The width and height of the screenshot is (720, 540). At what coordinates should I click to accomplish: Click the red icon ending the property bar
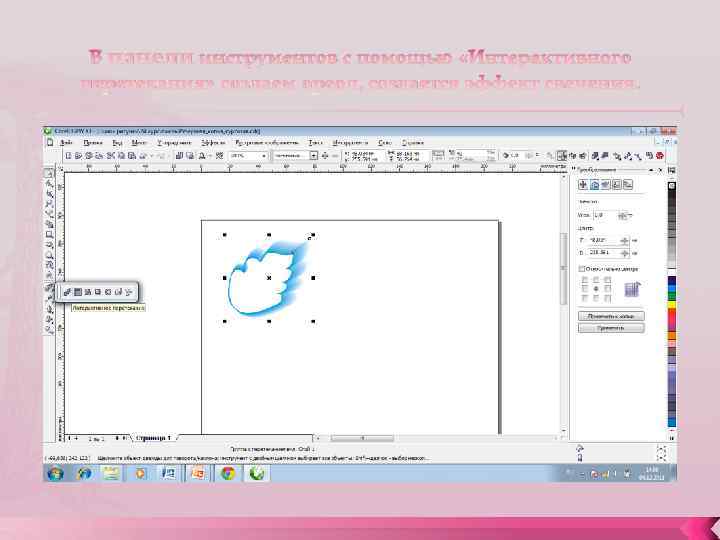[660, 156]
